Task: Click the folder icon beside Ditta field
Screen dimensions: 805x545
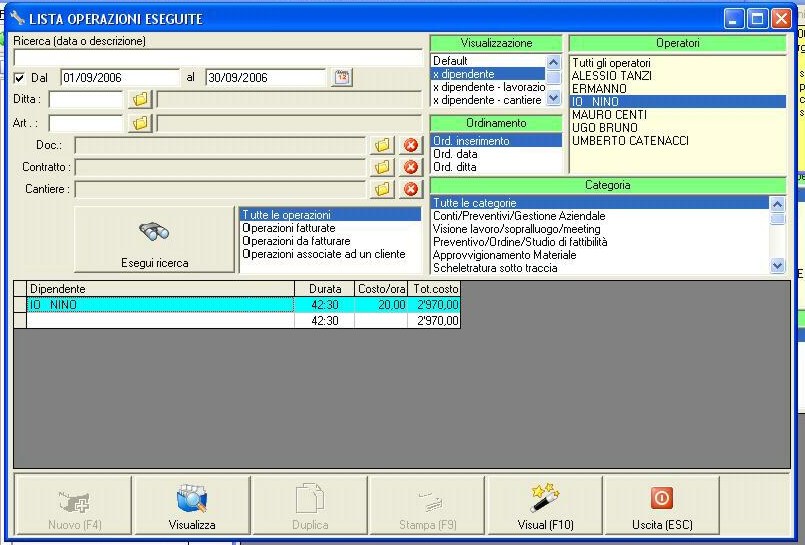Action: 140,99
